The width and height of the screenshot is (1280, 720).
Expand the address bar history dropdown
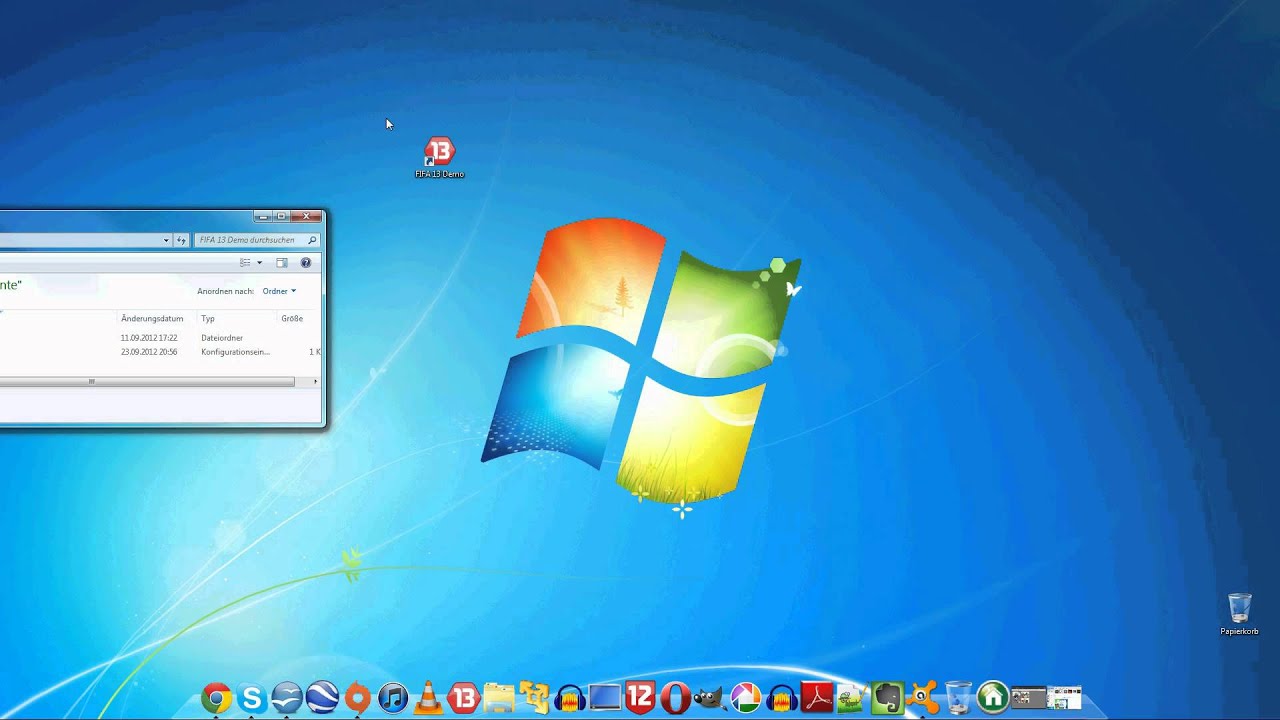[x=166, y=240]
